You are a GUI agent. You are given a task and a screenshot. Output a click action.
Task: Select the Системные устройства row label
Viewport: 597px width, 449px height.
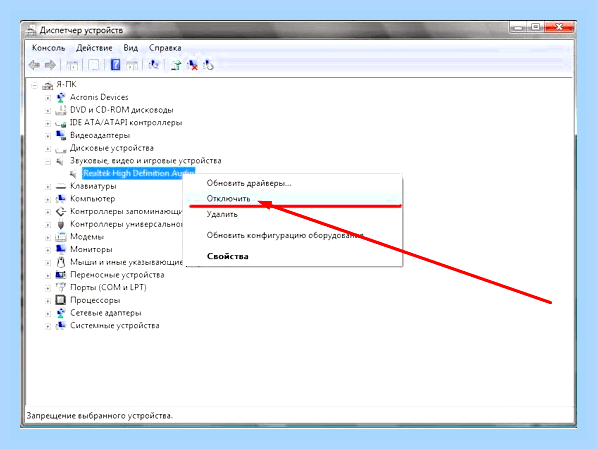point(115,326)
